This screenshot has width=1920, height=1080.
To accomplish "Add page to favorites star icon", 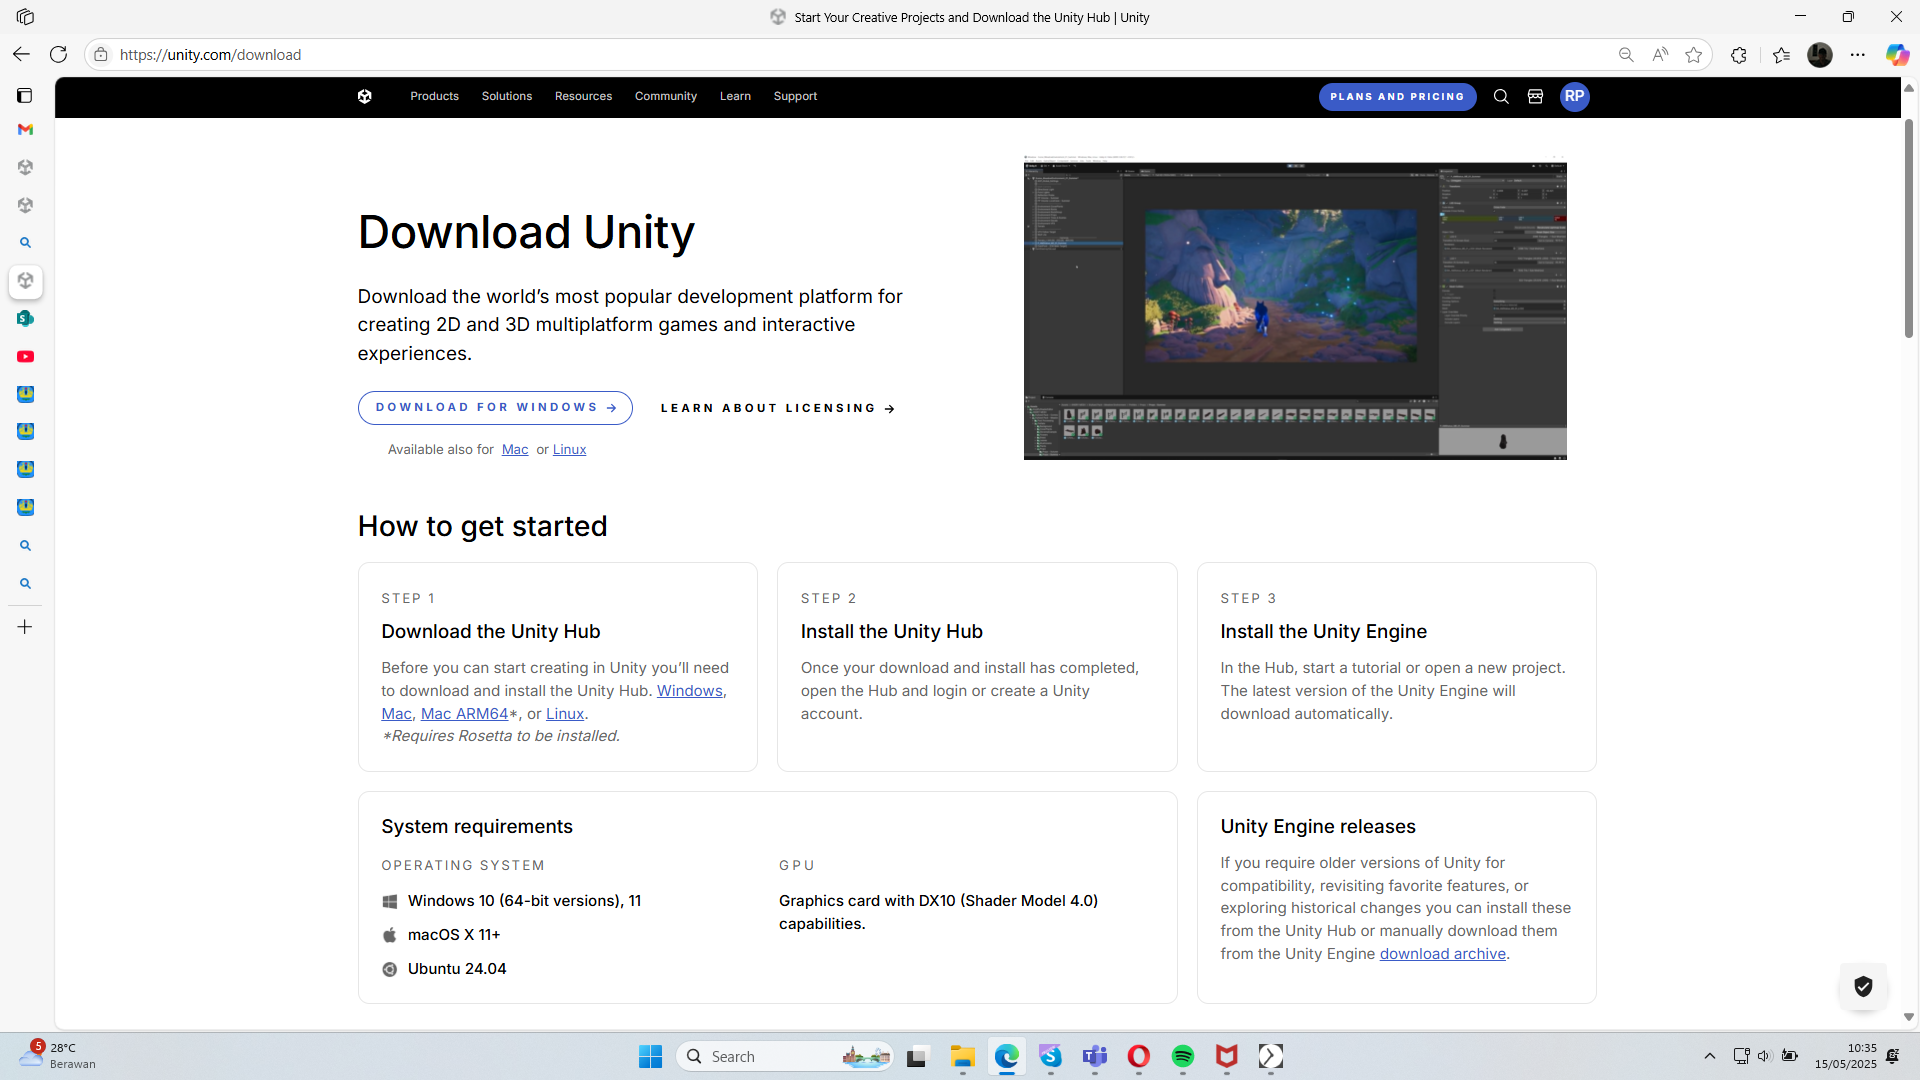I will coord(1693,55).
